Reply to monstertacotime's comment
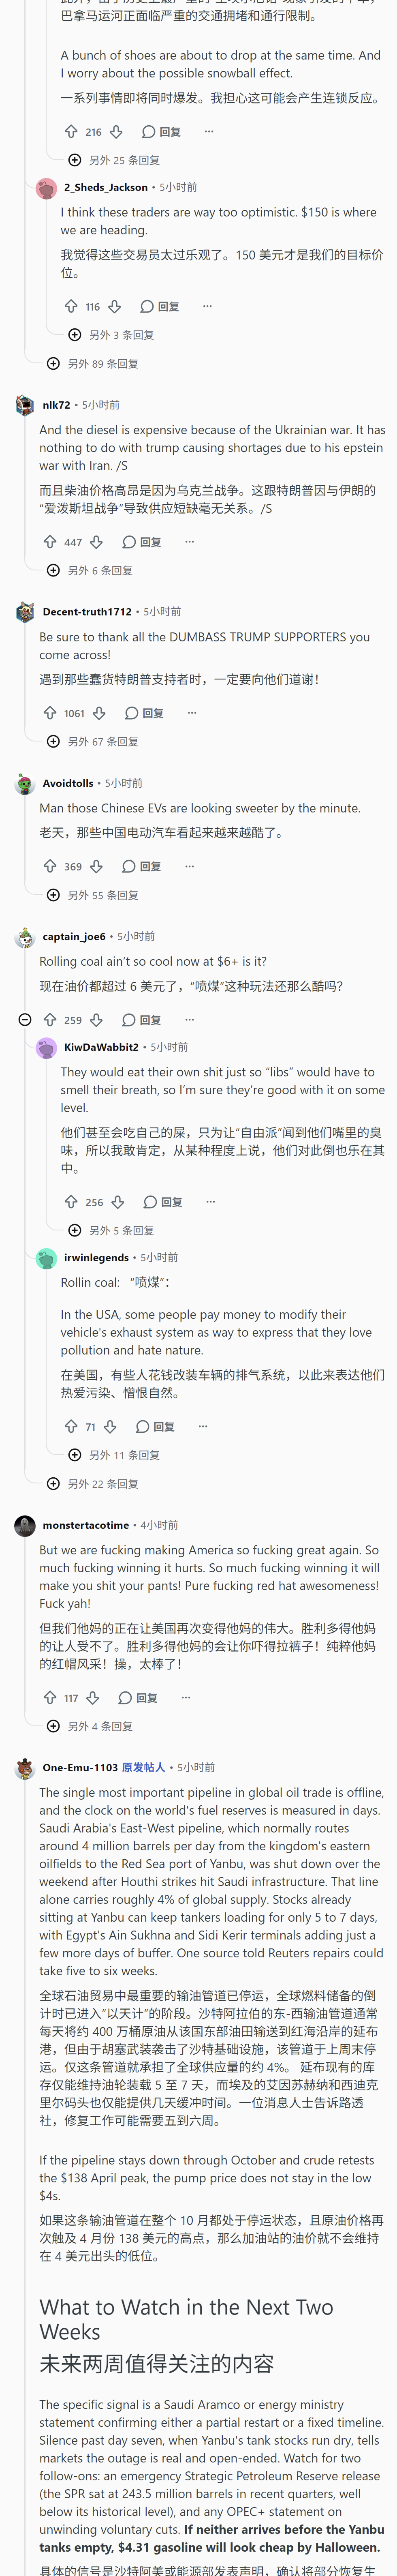The width and height of the screenshot is (397, 2576). 138,1697
